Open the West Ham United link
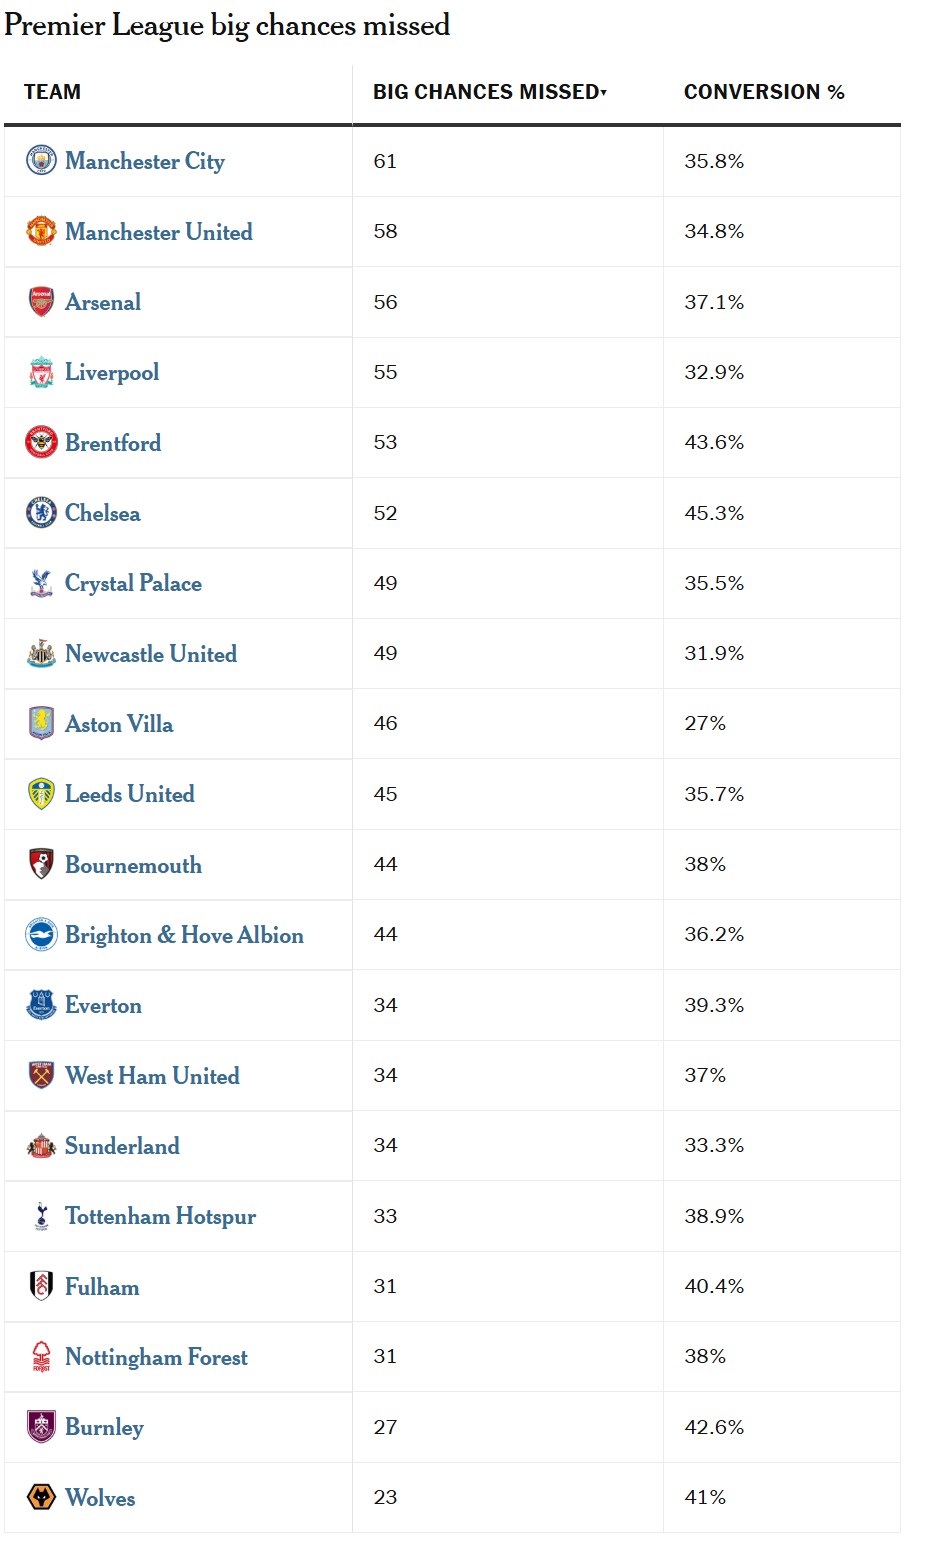Viewport: 936px width, 1548px height. pos(152,1076)
